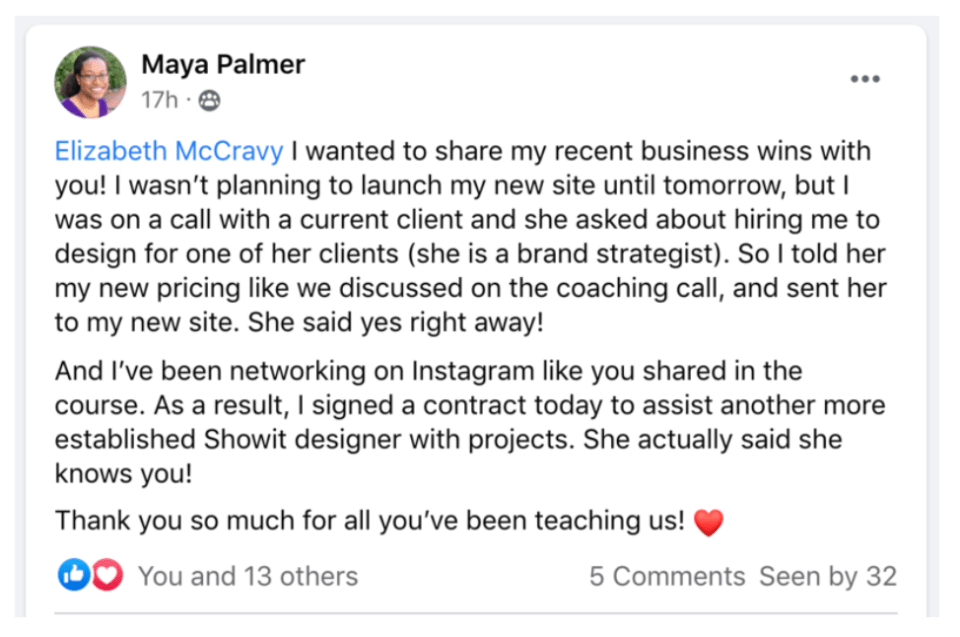
Task: View reactions via "You and 13 others"
Action: point(247,576)
